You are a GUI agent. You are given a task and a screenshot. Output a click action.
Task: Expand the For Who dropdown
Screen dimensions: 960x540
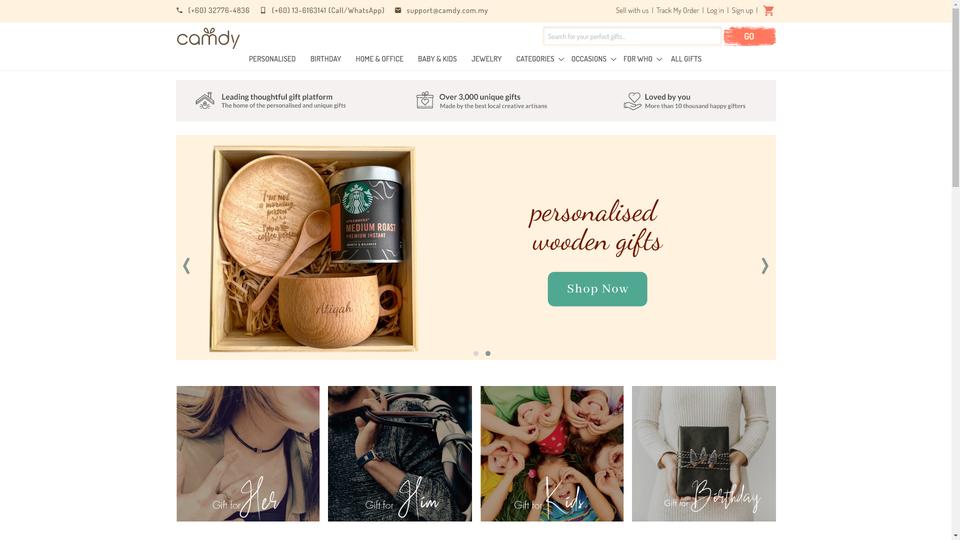pyautogui.click(x=642, y=59)
